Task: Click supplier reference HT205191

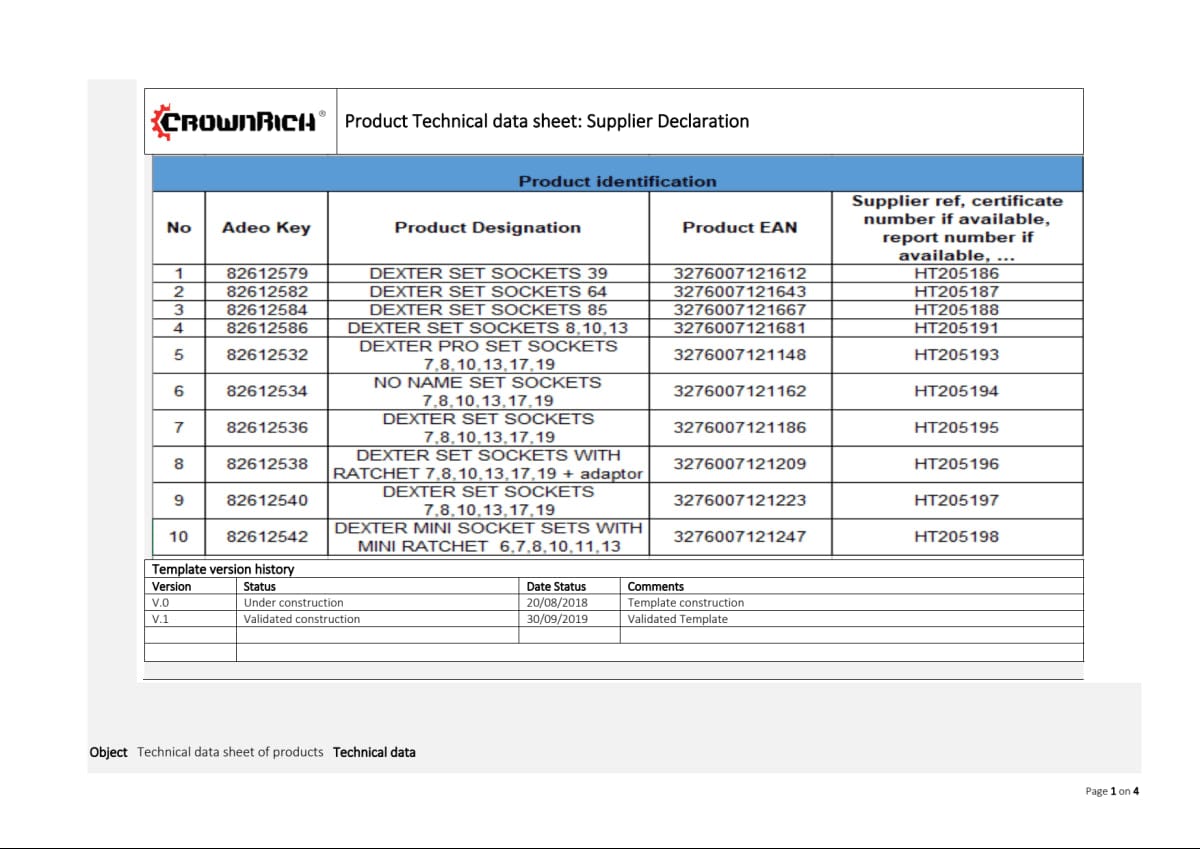Action: [x=956, y=328]
